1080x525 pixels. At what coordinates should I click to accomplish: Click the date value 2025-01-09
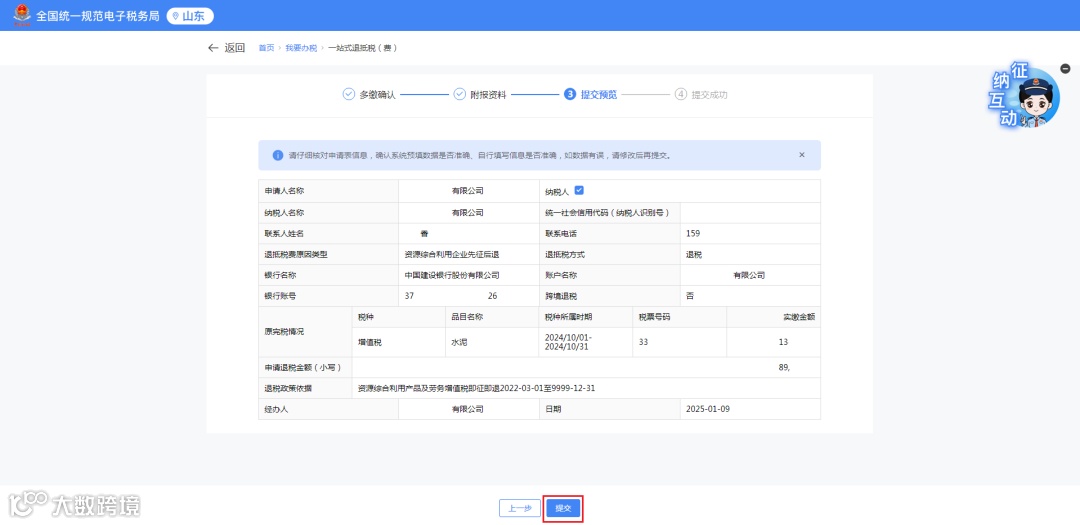[708, 409]
